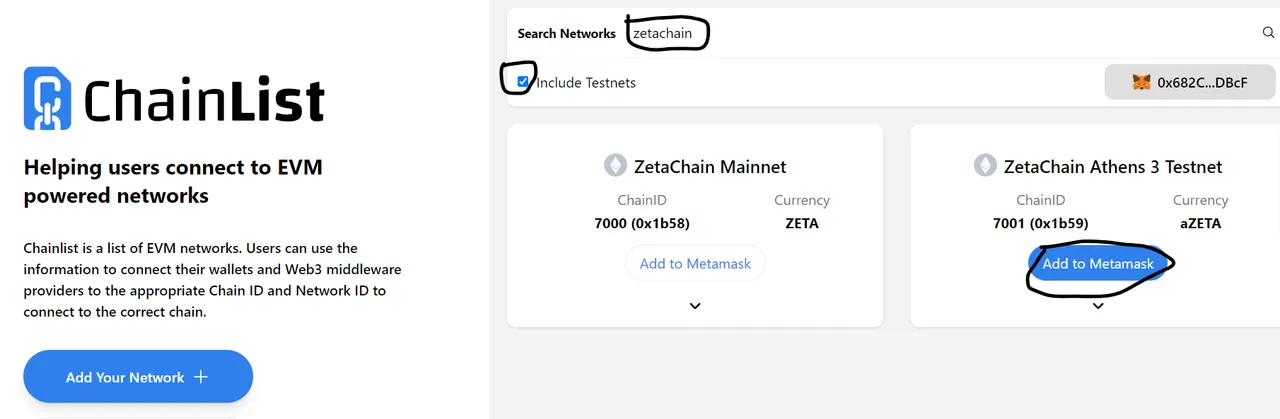
Task: Click the plus icon beside Add Your Network
Action: (x=201, y=377)
